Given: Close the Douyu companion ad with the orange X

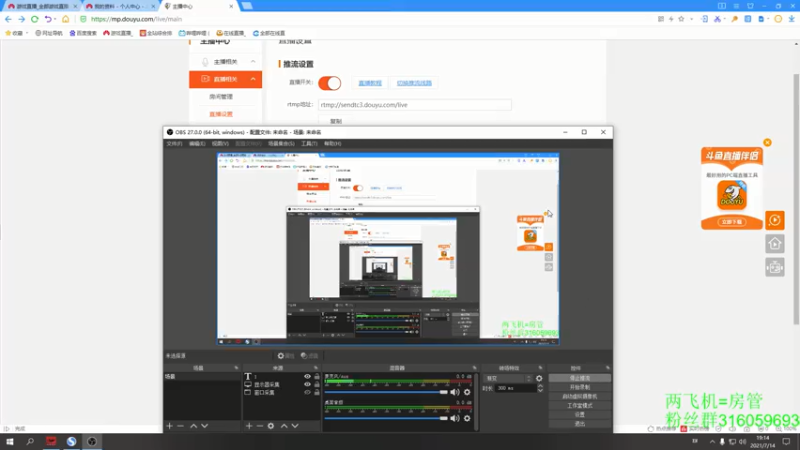Looking at the screenshot, I should coord(767,142).
